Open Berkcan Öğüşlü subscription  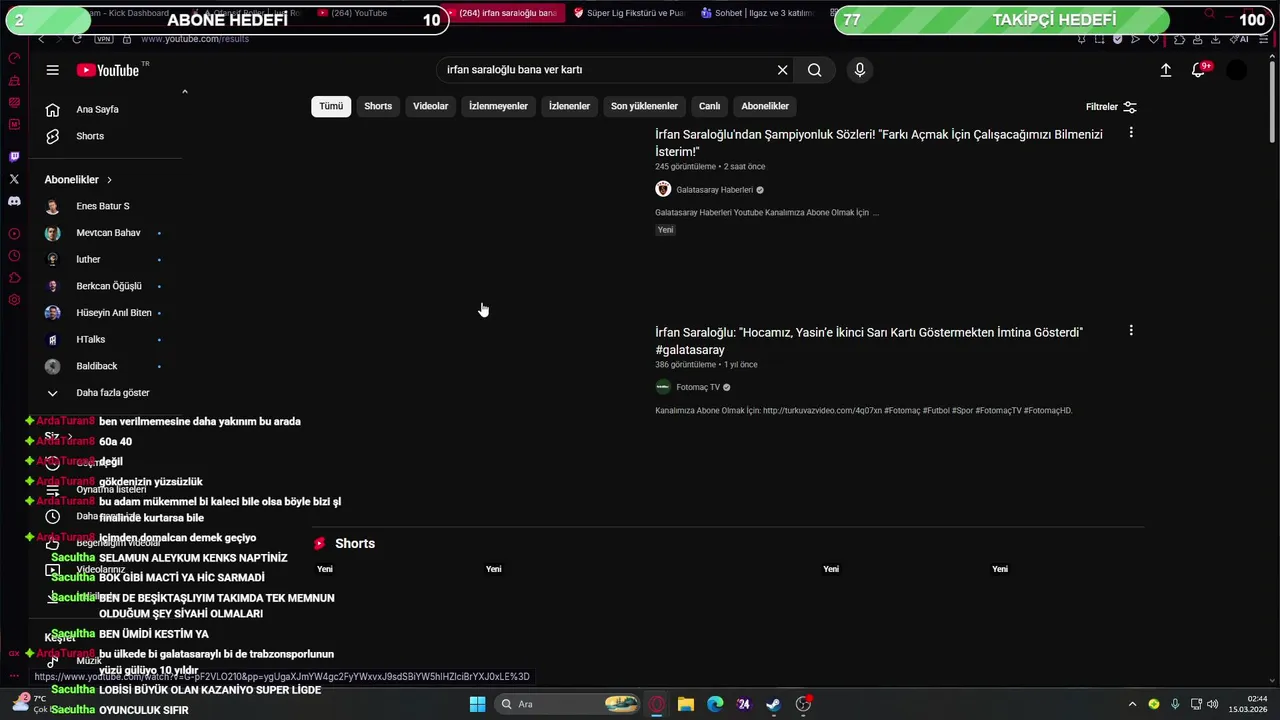click(x=109, y=286)
